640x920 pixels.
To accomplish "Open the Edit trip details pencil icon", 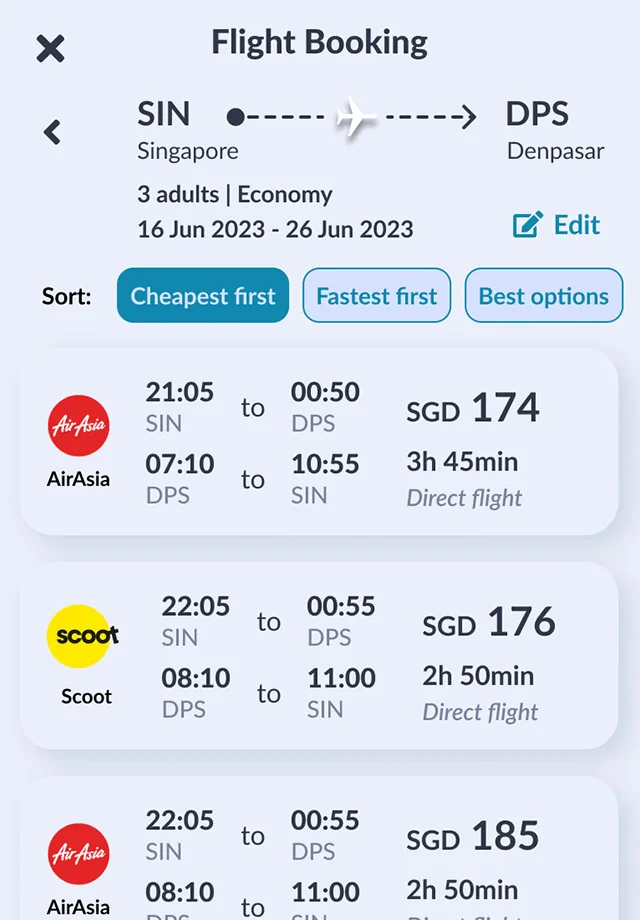I will tap(525, 226).
